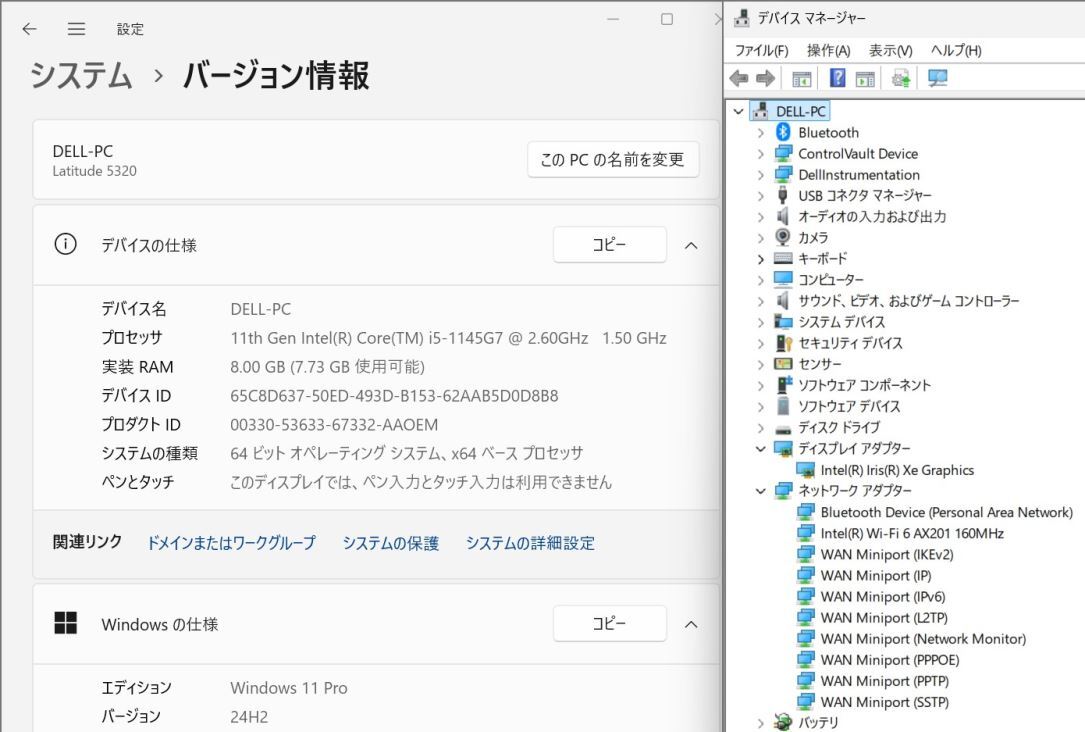Open the システムの保護 link
1085x732 pixels.
pos(392,542)
